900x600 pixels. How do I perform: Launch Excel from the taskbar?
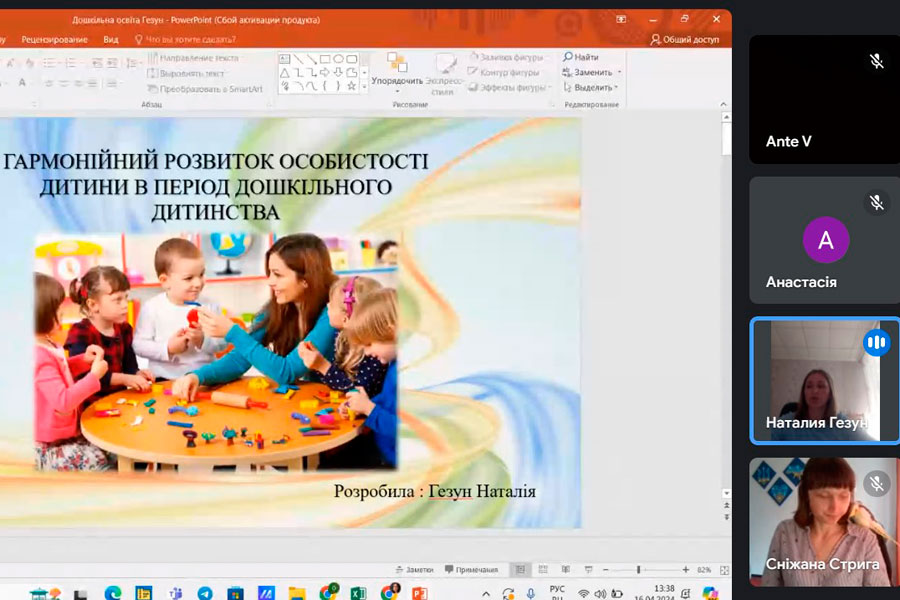click(x=358, y=593)
